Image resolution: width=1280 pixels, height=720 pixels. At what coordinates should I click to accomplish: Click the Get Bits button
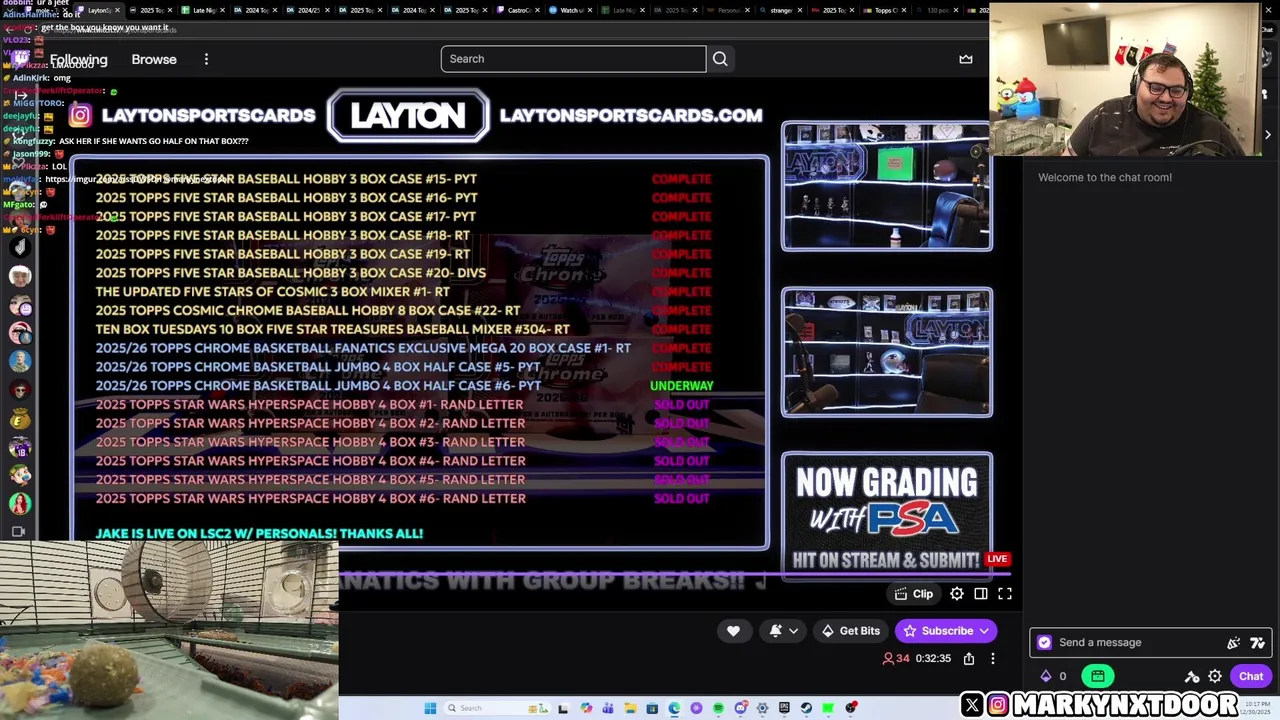pos(850,631)
